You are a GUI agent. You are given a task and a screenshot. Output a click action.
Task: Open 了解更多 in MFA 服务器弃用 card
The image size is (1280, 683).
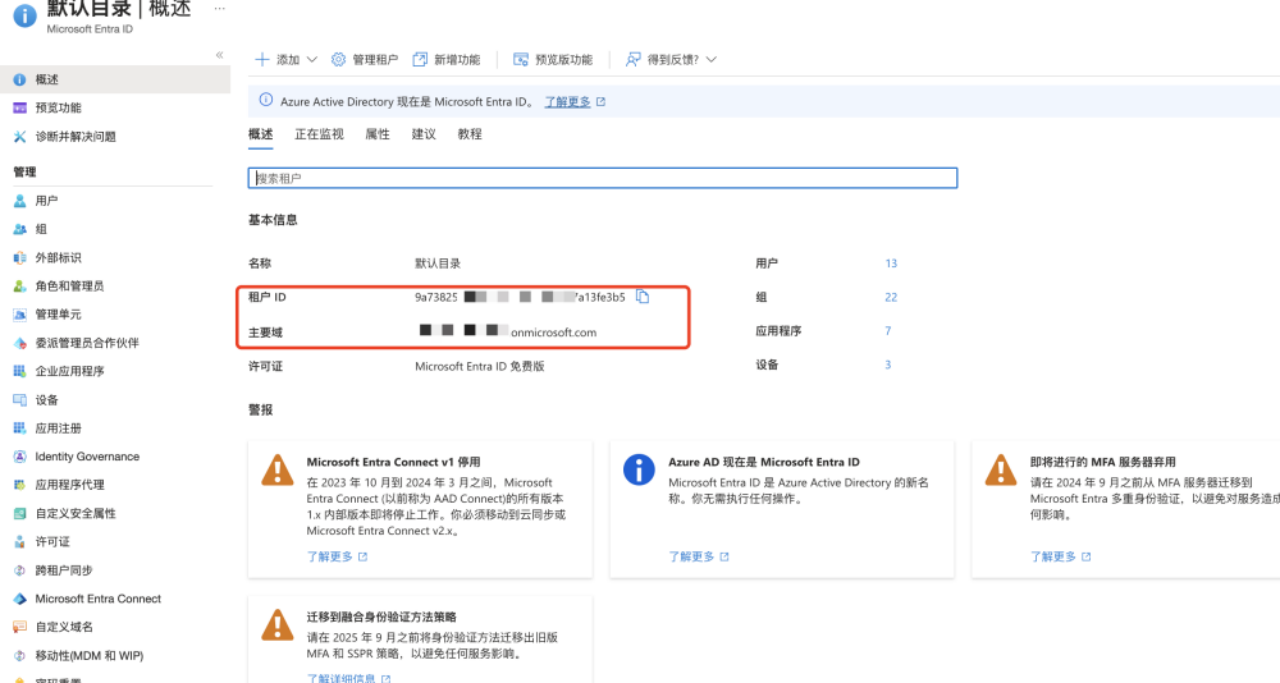point(1061,557)
